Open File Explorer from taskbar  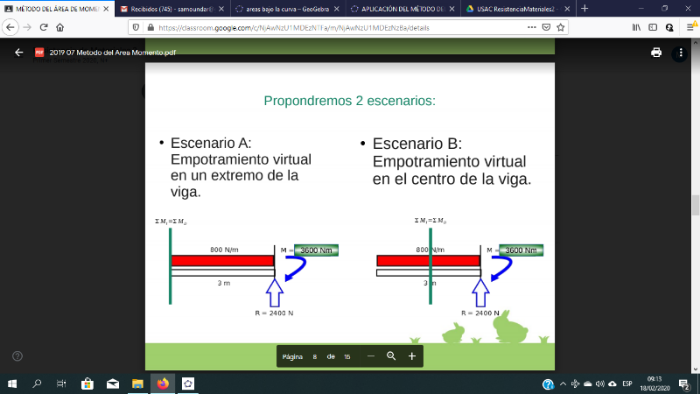[138, 384]
